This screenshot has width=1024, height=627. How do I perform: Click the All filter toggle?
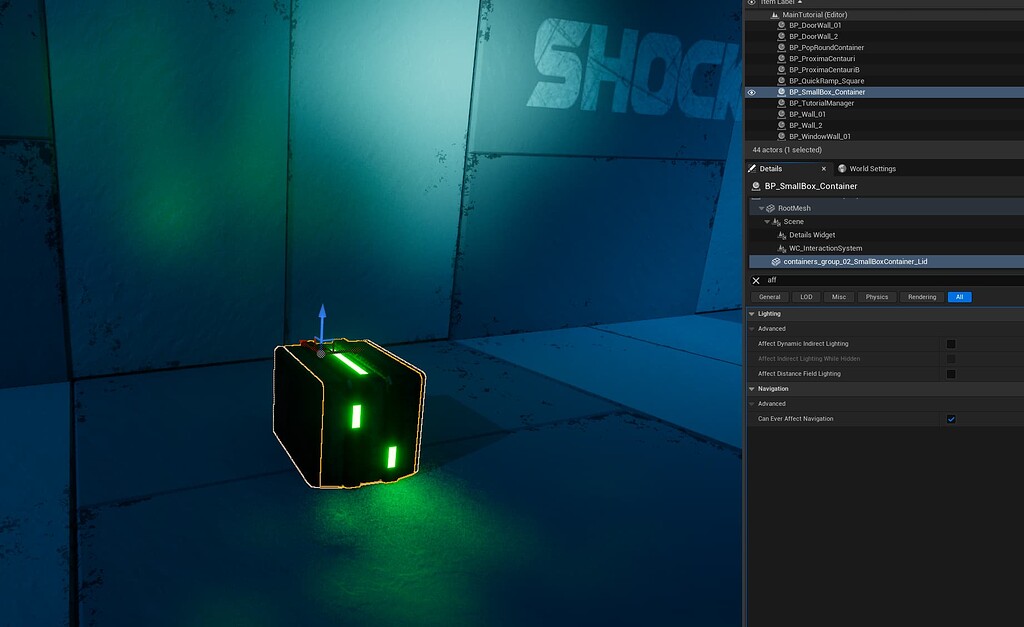[x=959, y=296]
